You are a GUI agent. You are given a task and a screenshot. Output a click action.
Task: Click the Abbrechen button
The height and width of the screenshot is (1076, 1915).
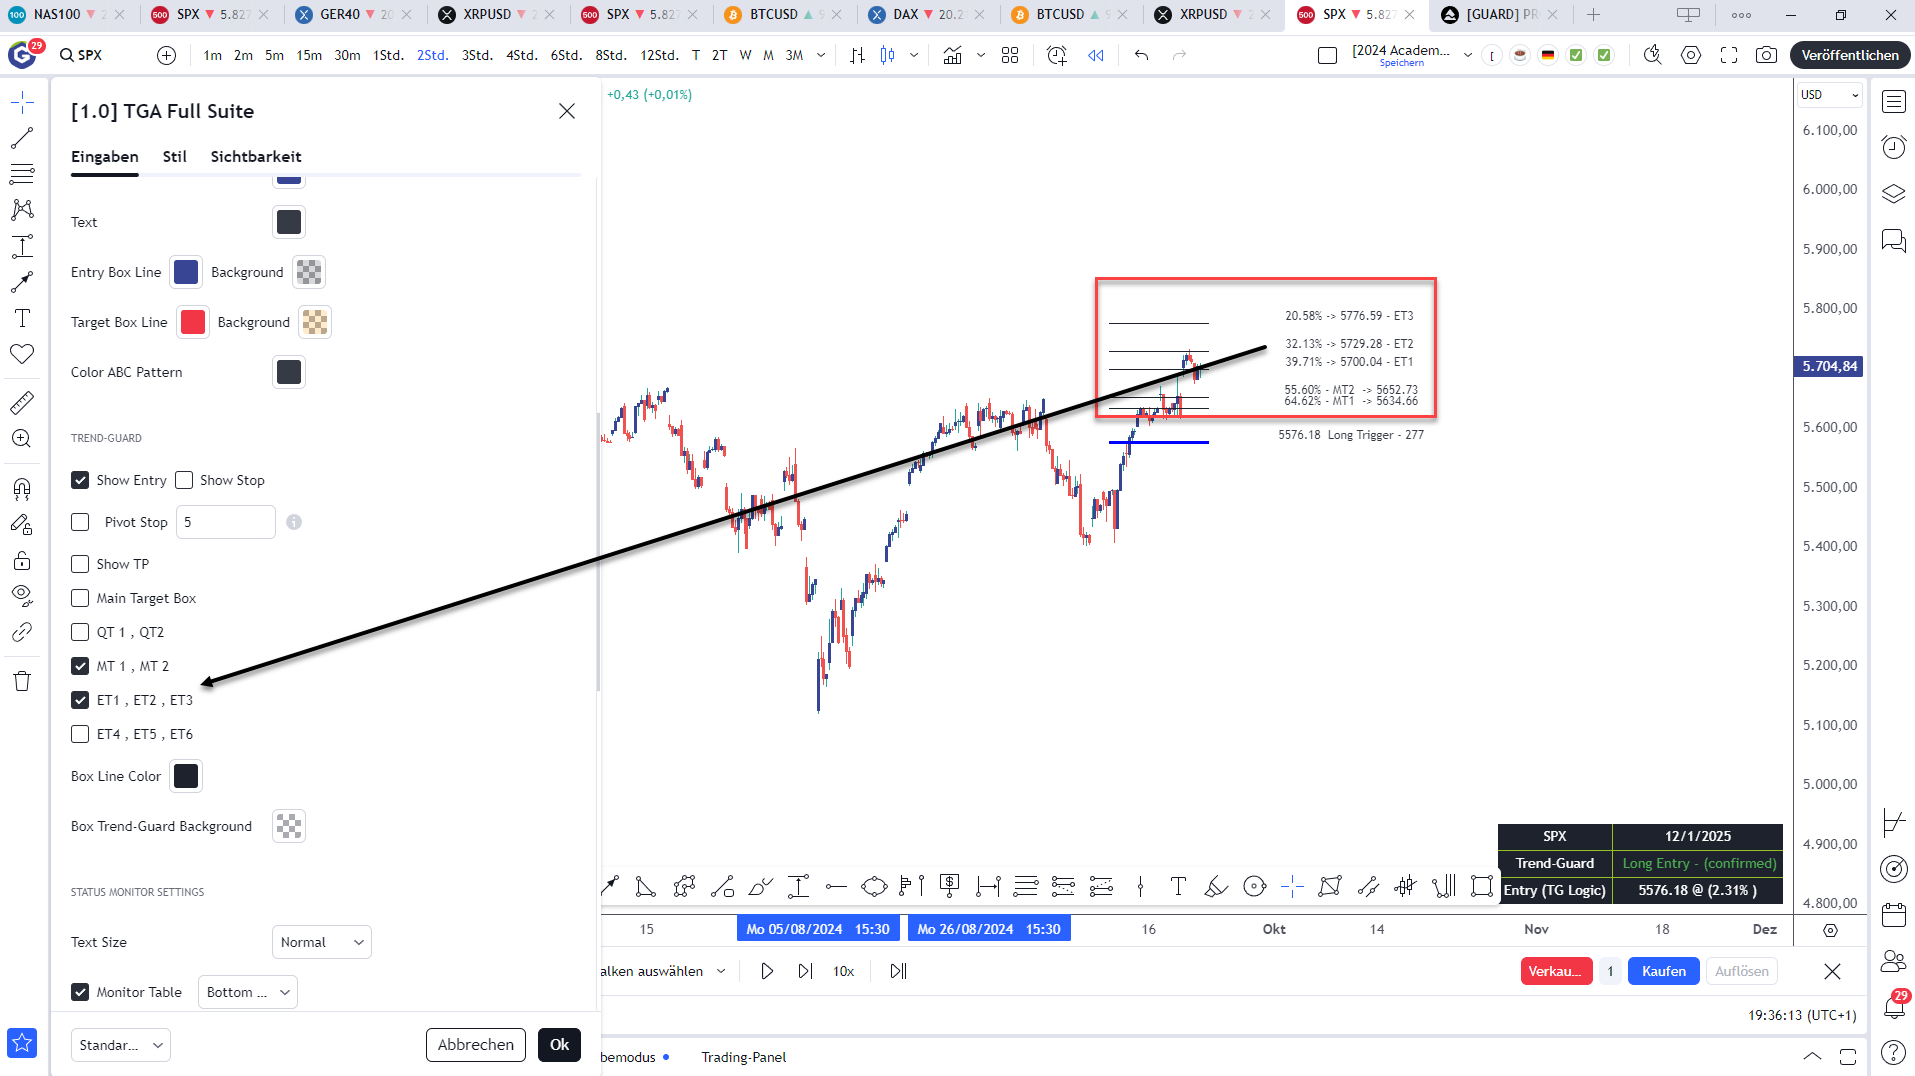(x=475, y=1044)
